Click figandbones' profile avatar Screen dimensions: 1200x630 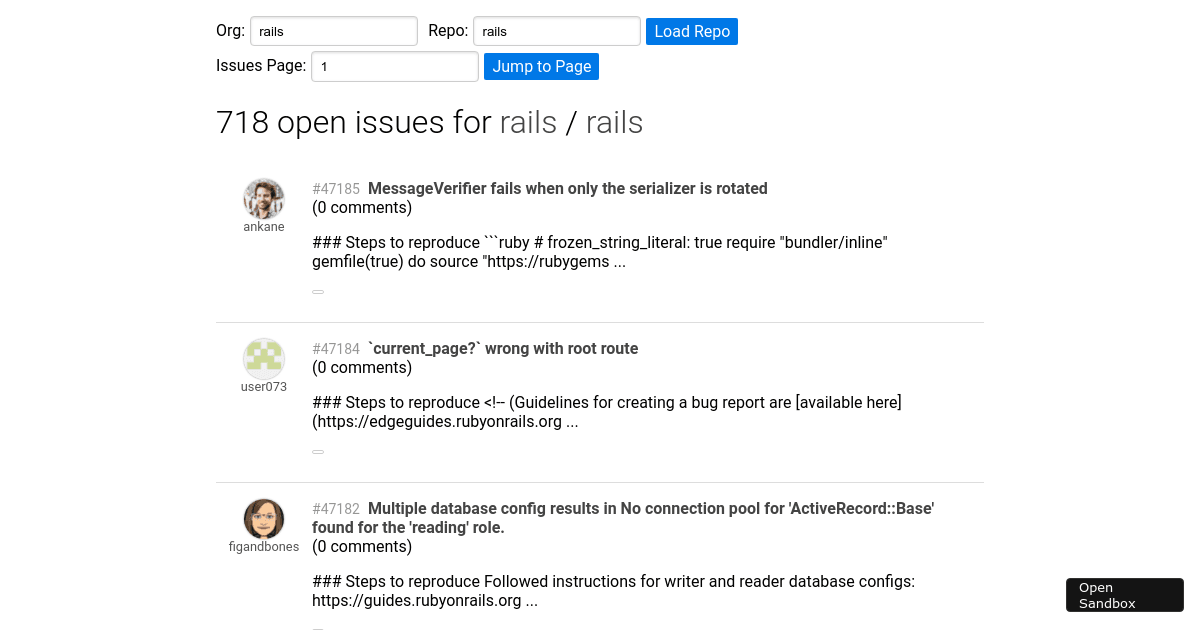[263, 518]
